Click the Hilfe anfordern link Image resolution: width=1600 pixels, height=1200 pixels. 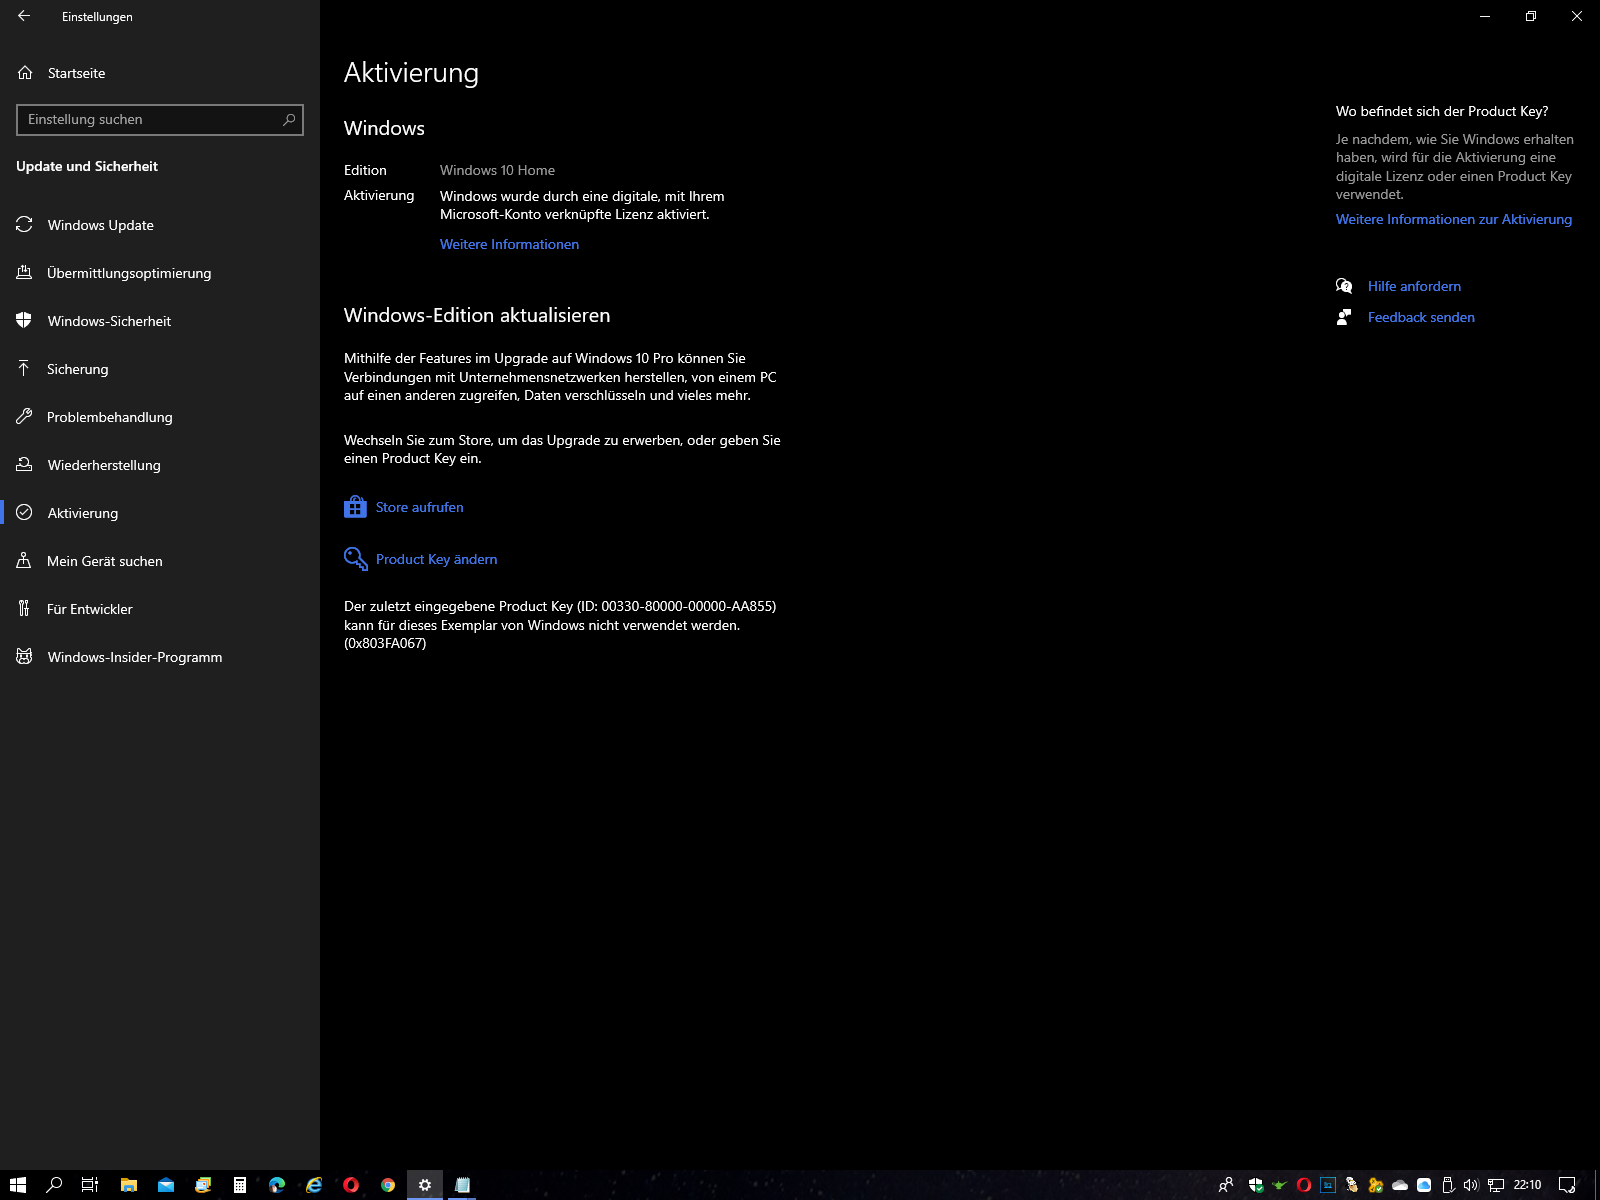[1414, 286]
